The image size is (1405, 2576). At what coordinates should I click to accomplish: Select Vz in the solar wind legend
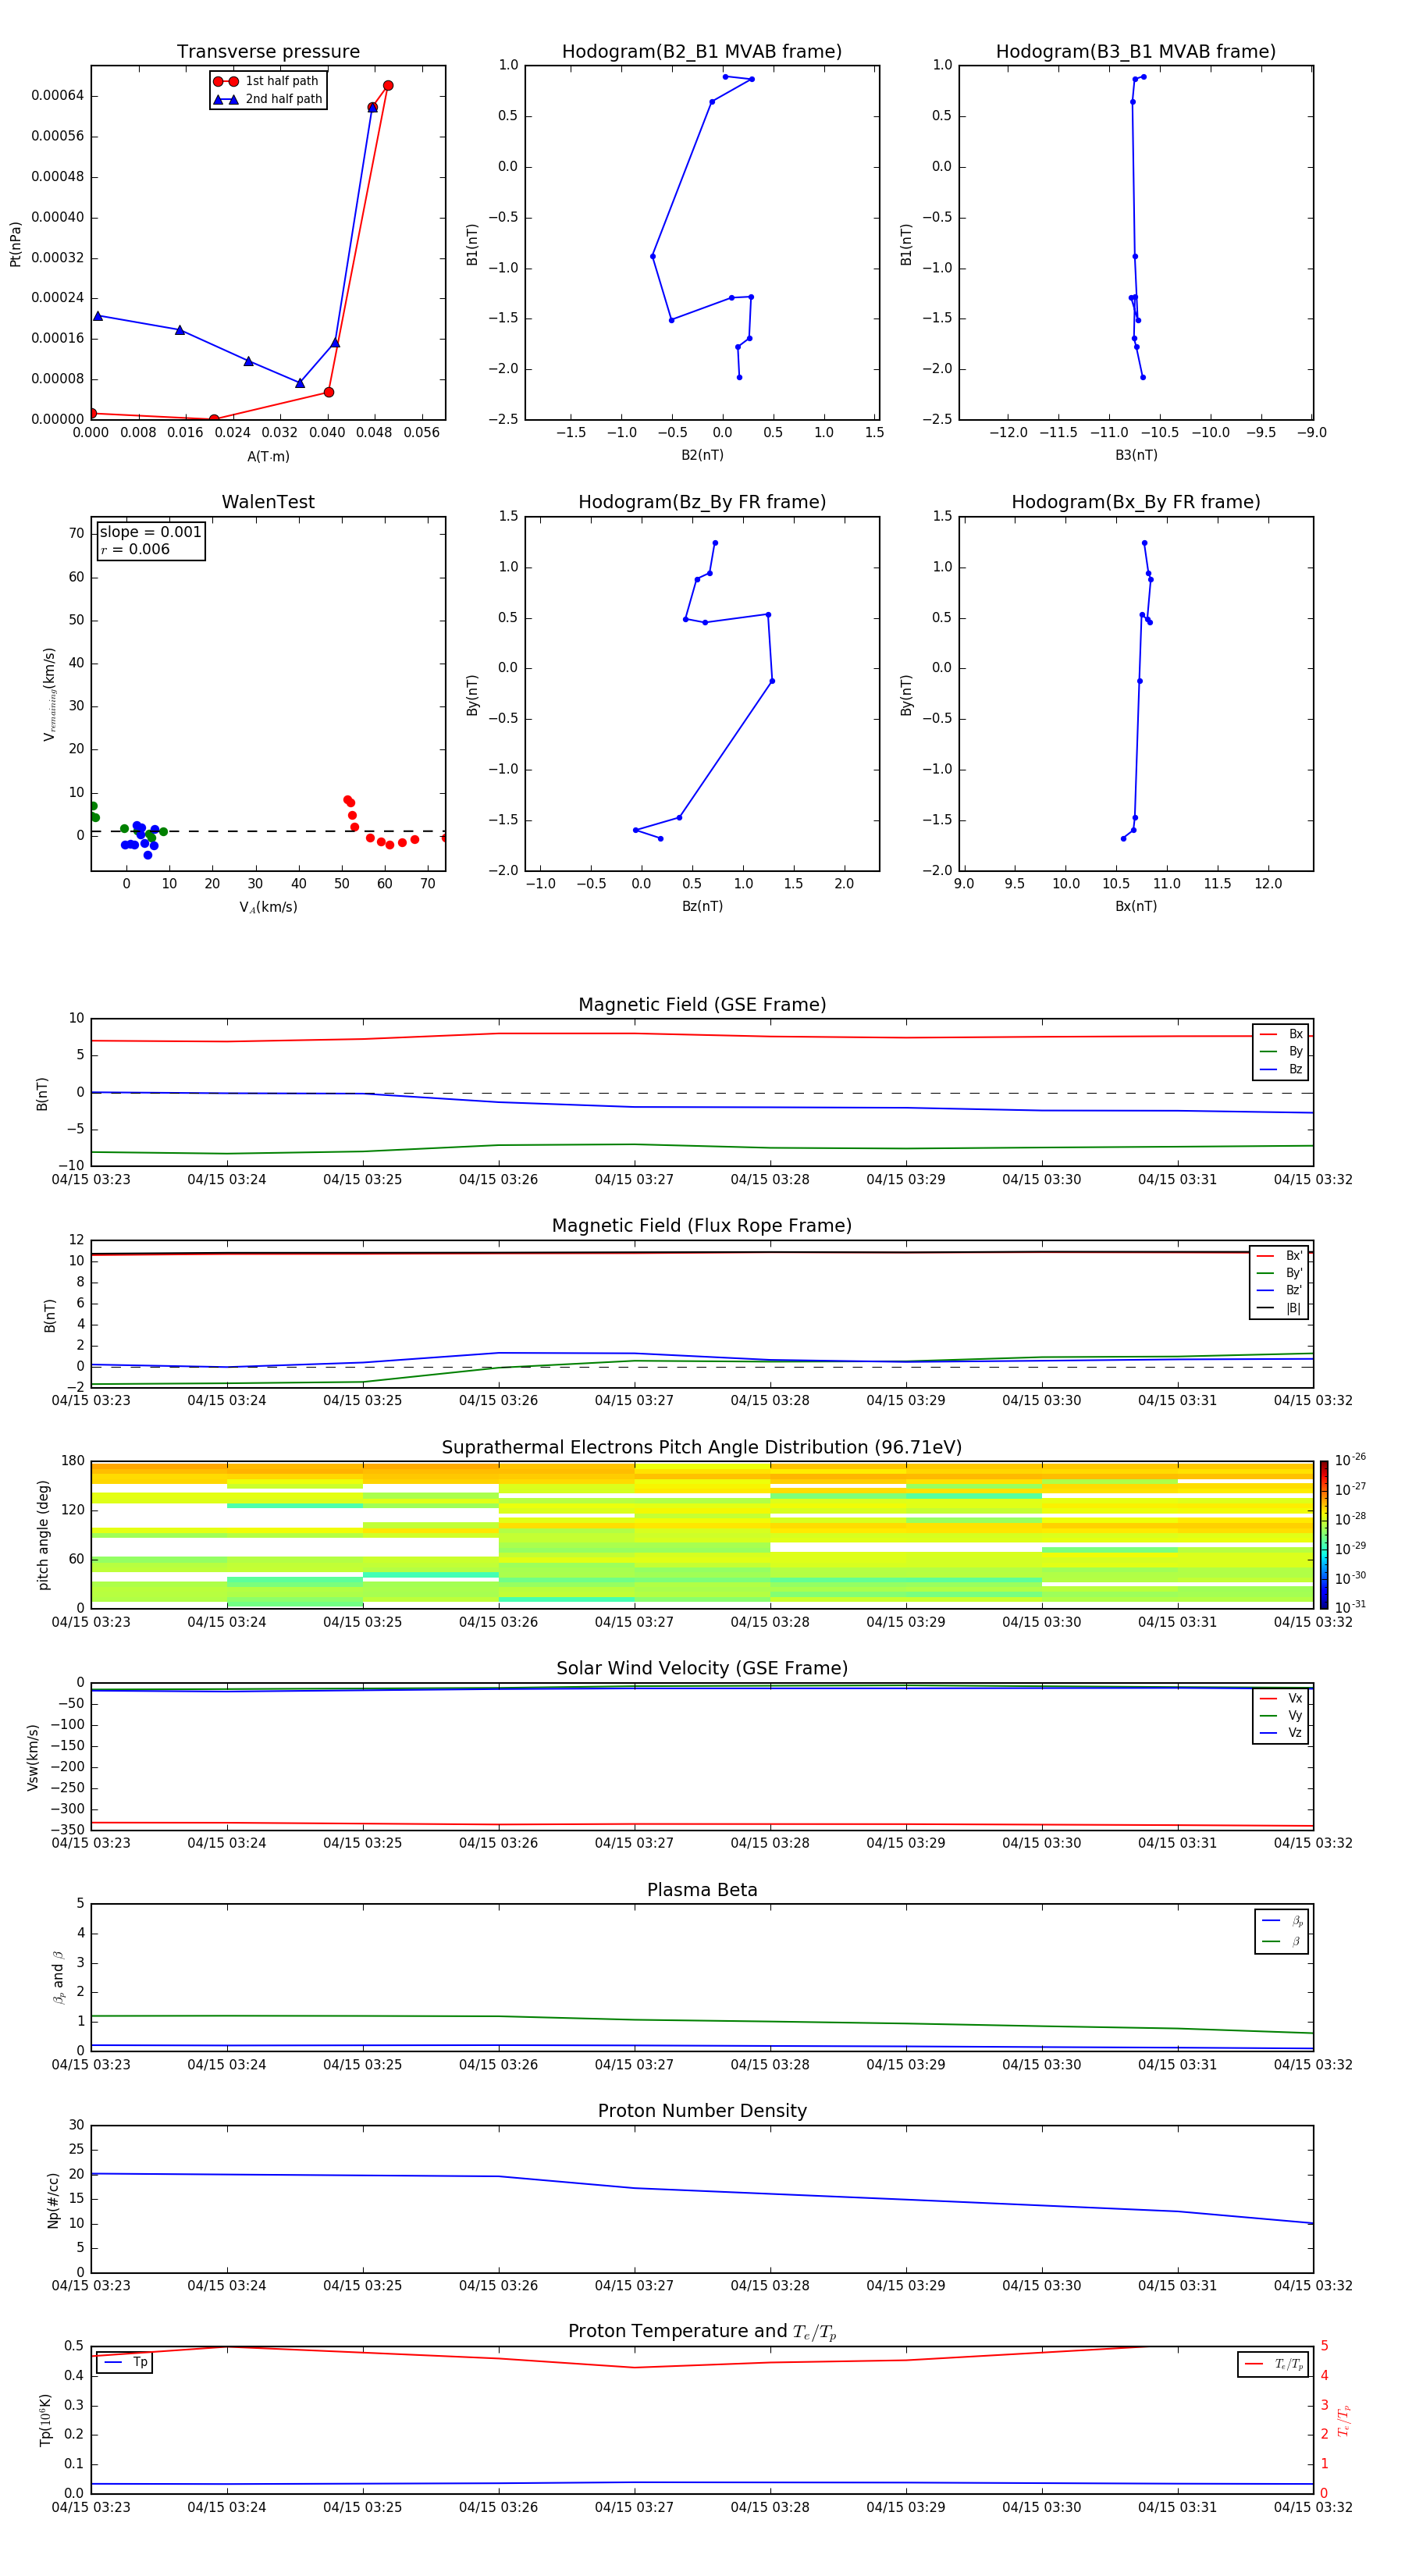(x=1281, y=1733)
